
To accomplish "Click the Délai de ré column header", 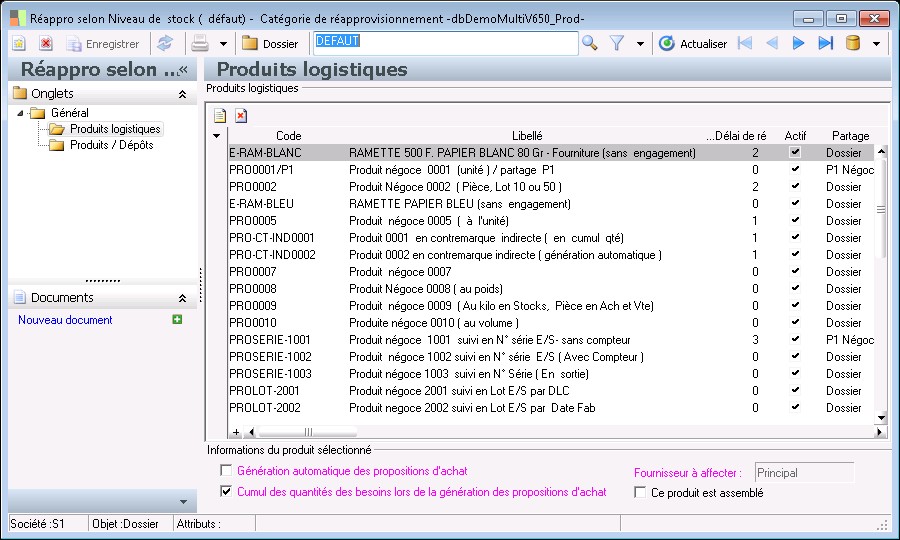I will coord(737,136).
